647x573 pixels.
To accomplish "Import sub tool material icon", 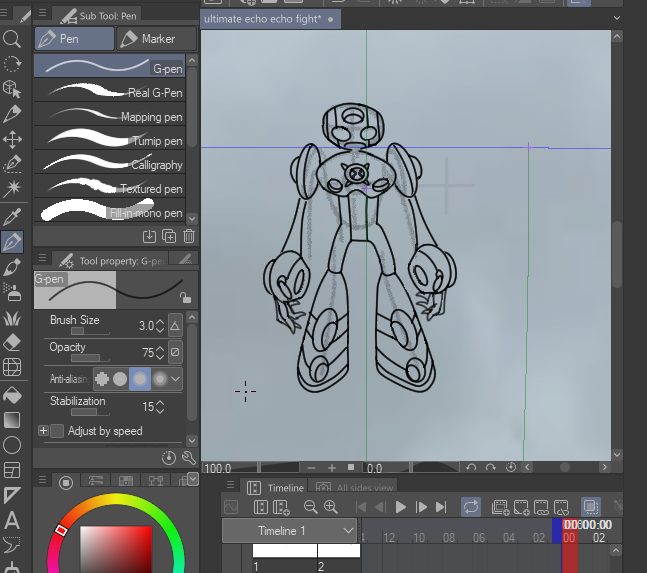I will pyautogui.click(x=149, y=236).
